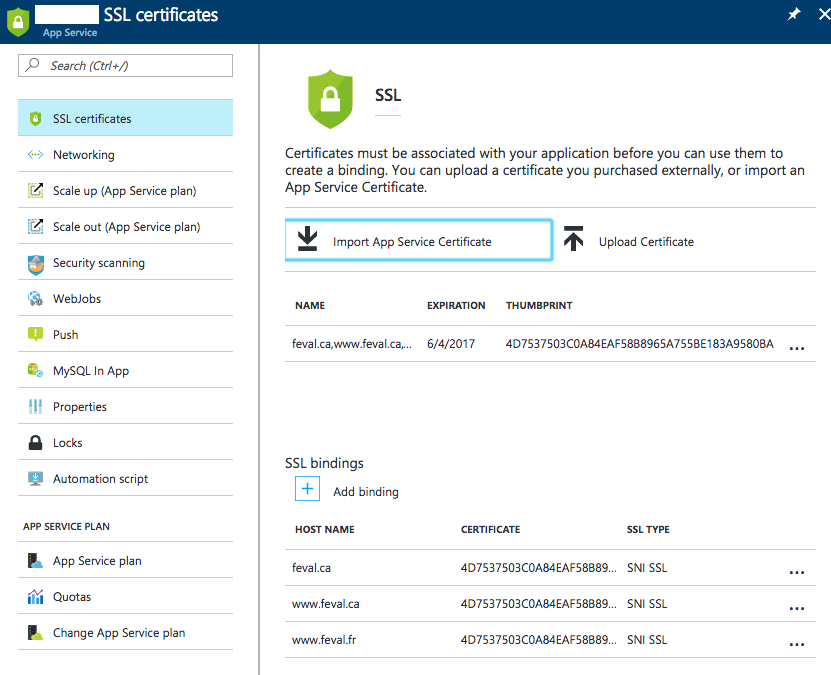The height and width of the screenshot is (675, 831).
Task: Open Scale up (App Service plan)
Action: pyautogui.click(x=126, y=190)
